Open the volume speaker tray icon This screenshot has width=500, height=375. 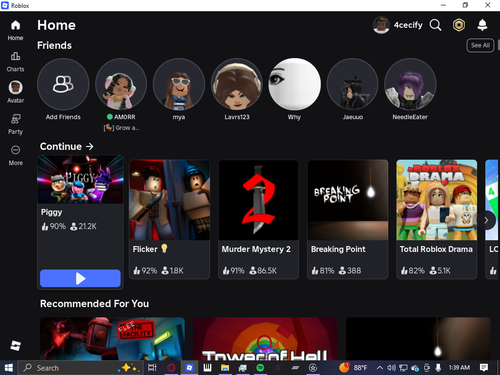pyautogui.click(x=391, y=368)
